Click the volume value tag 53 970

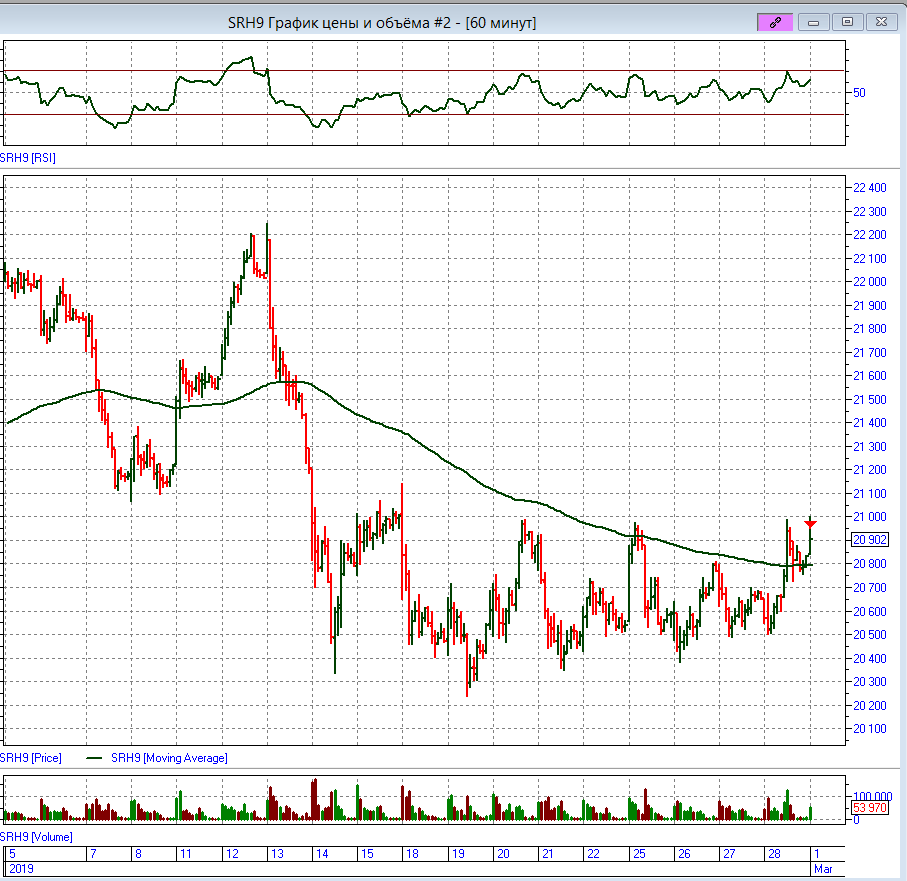click(868, 807)
